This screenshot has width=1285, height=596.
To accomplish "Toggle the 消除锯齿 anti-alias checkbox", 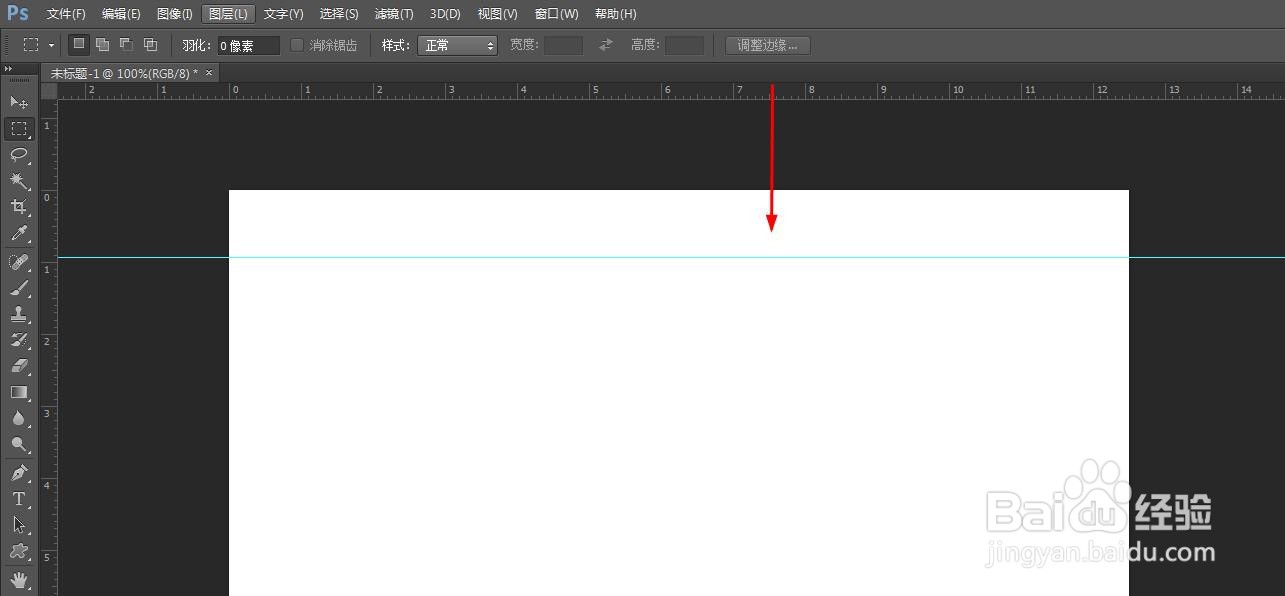I will [x=297, y=45].
